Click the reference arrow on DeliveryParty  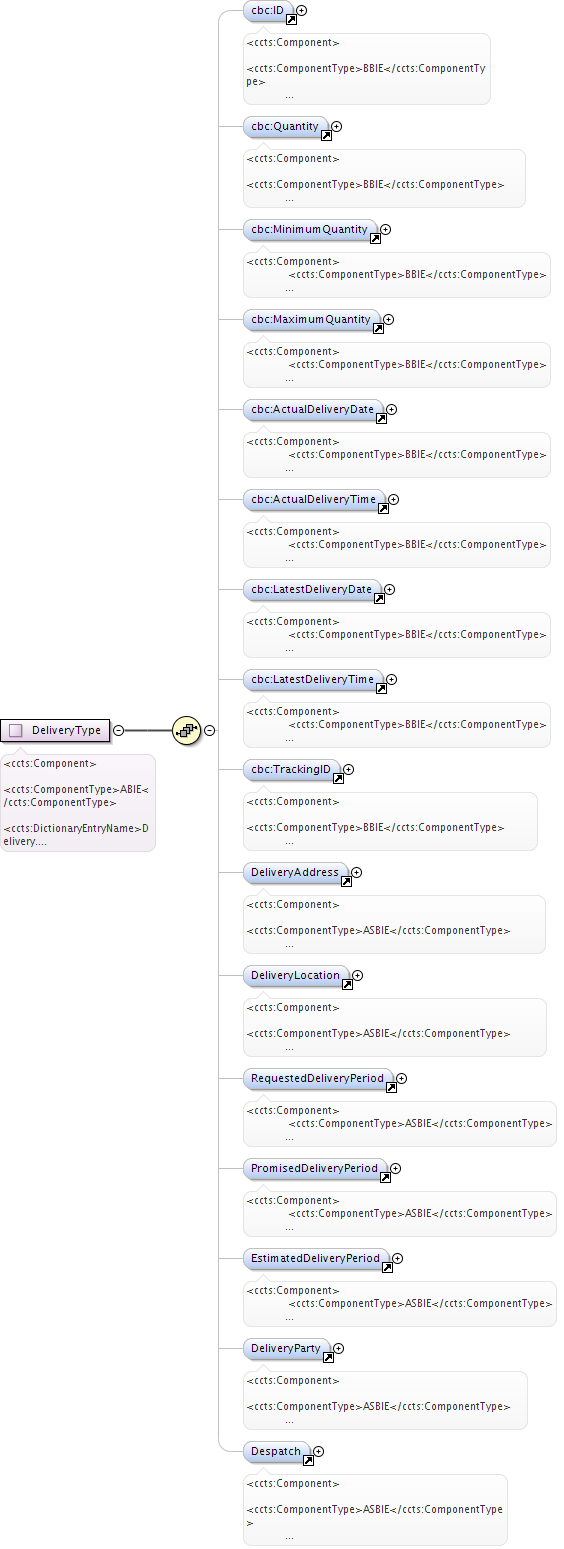(327, 1356)
